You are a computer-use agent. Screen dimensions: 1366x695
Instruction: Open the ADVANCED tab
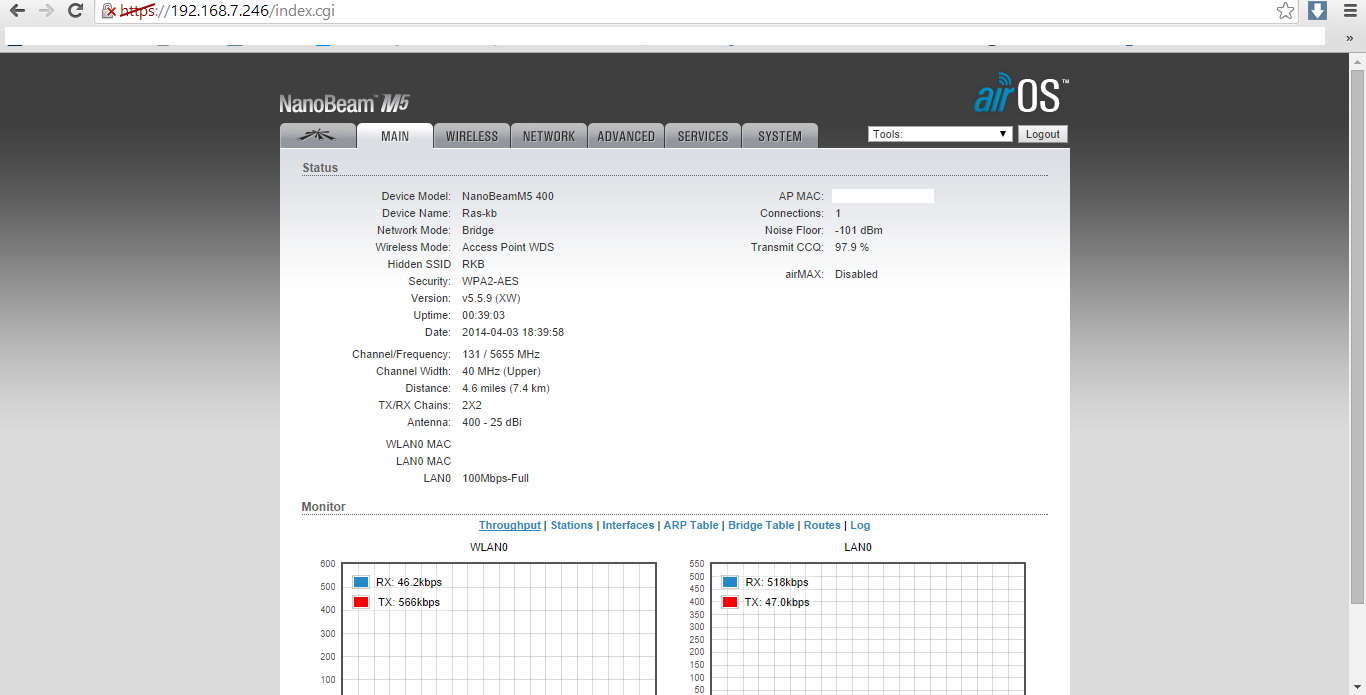click(626, 136)
